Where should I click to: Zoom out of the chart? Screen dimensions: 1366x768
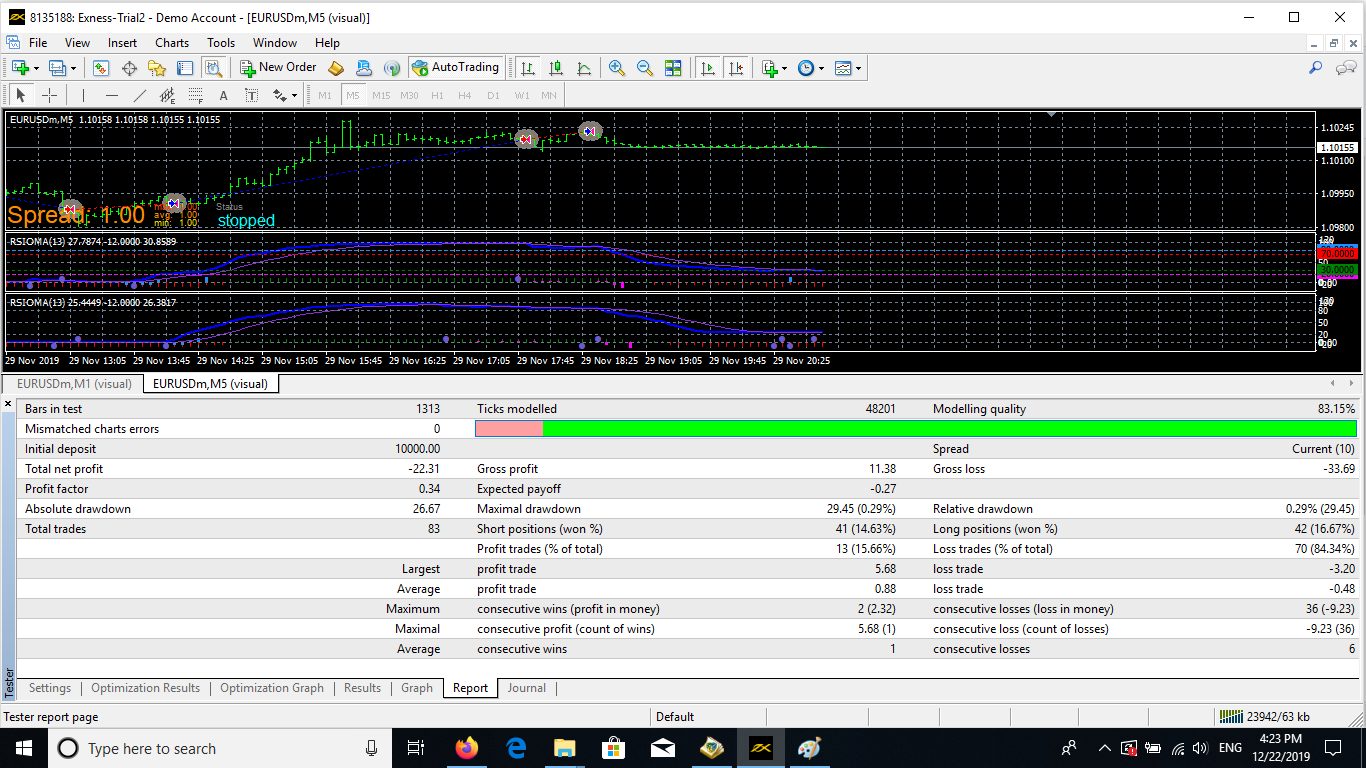645,68
